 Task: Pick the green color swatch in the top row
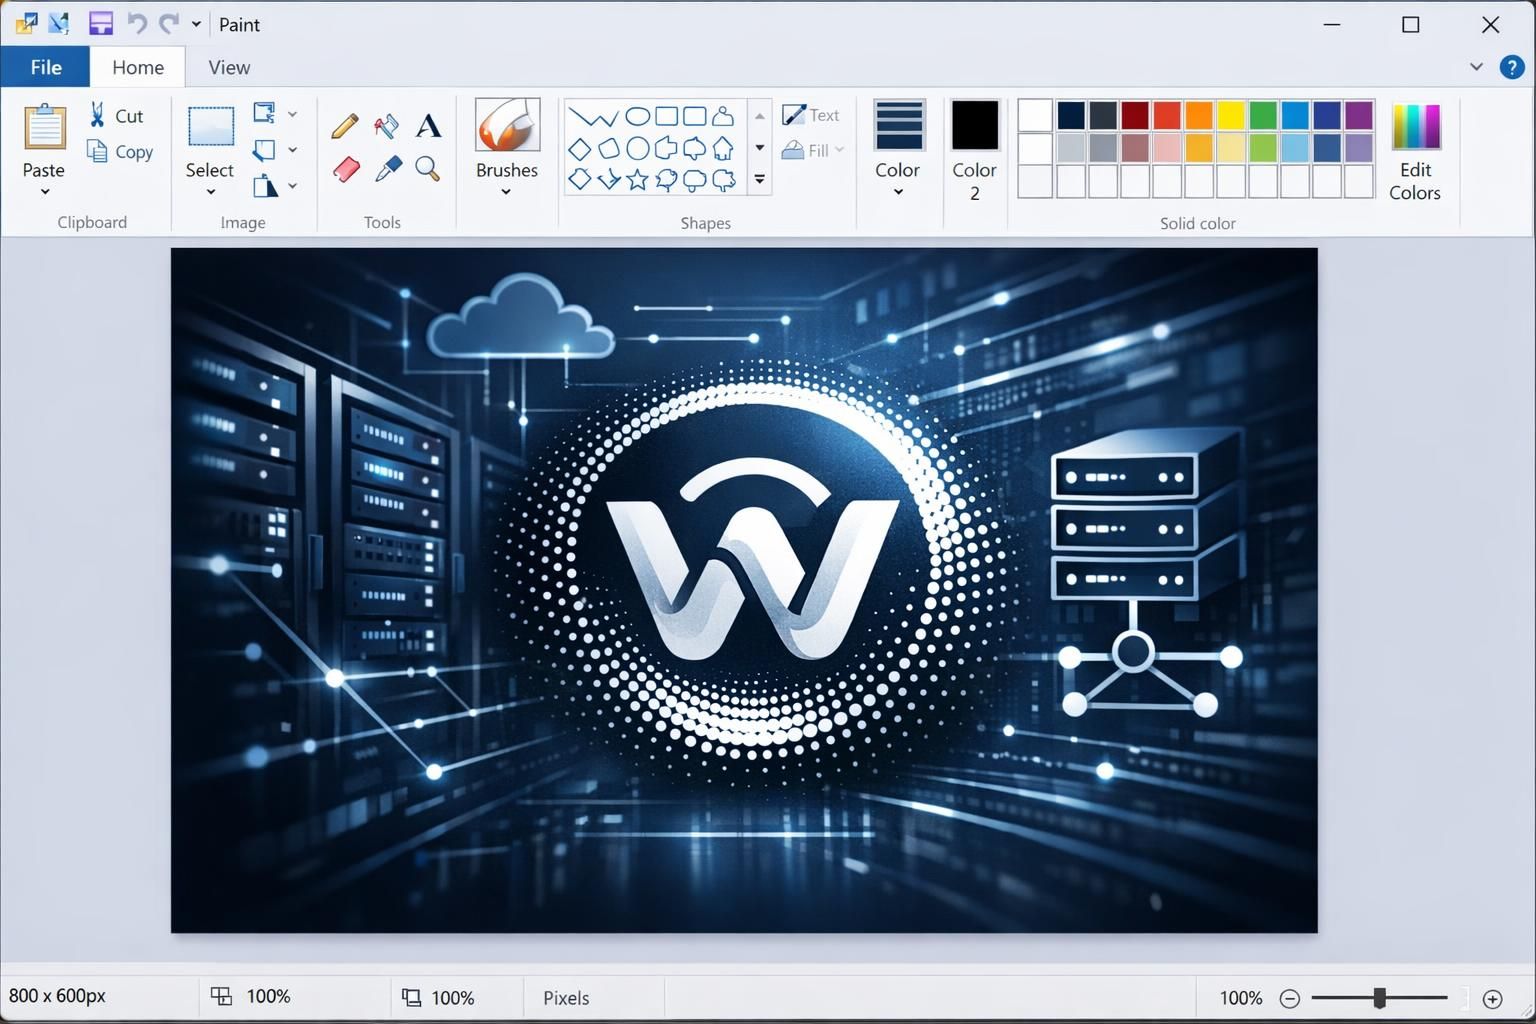1263,115
